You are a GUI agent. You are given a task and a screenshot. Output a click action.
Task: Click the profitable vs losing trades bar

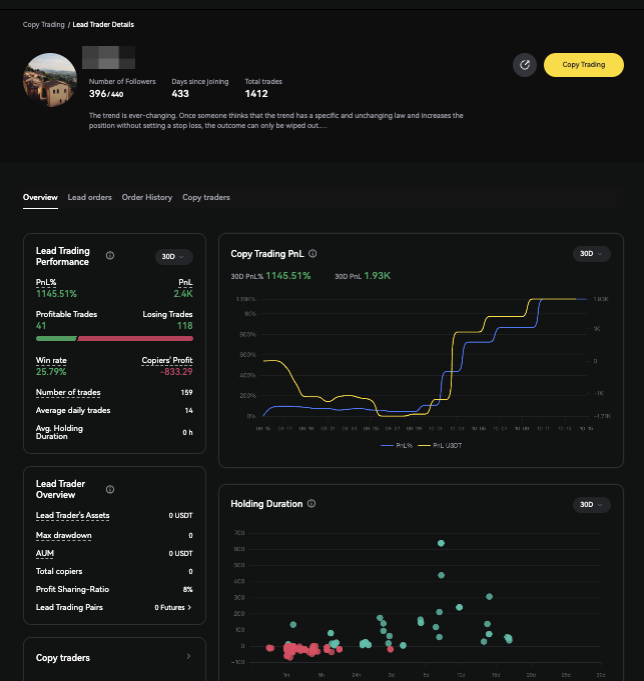click(x=114, y=338)
